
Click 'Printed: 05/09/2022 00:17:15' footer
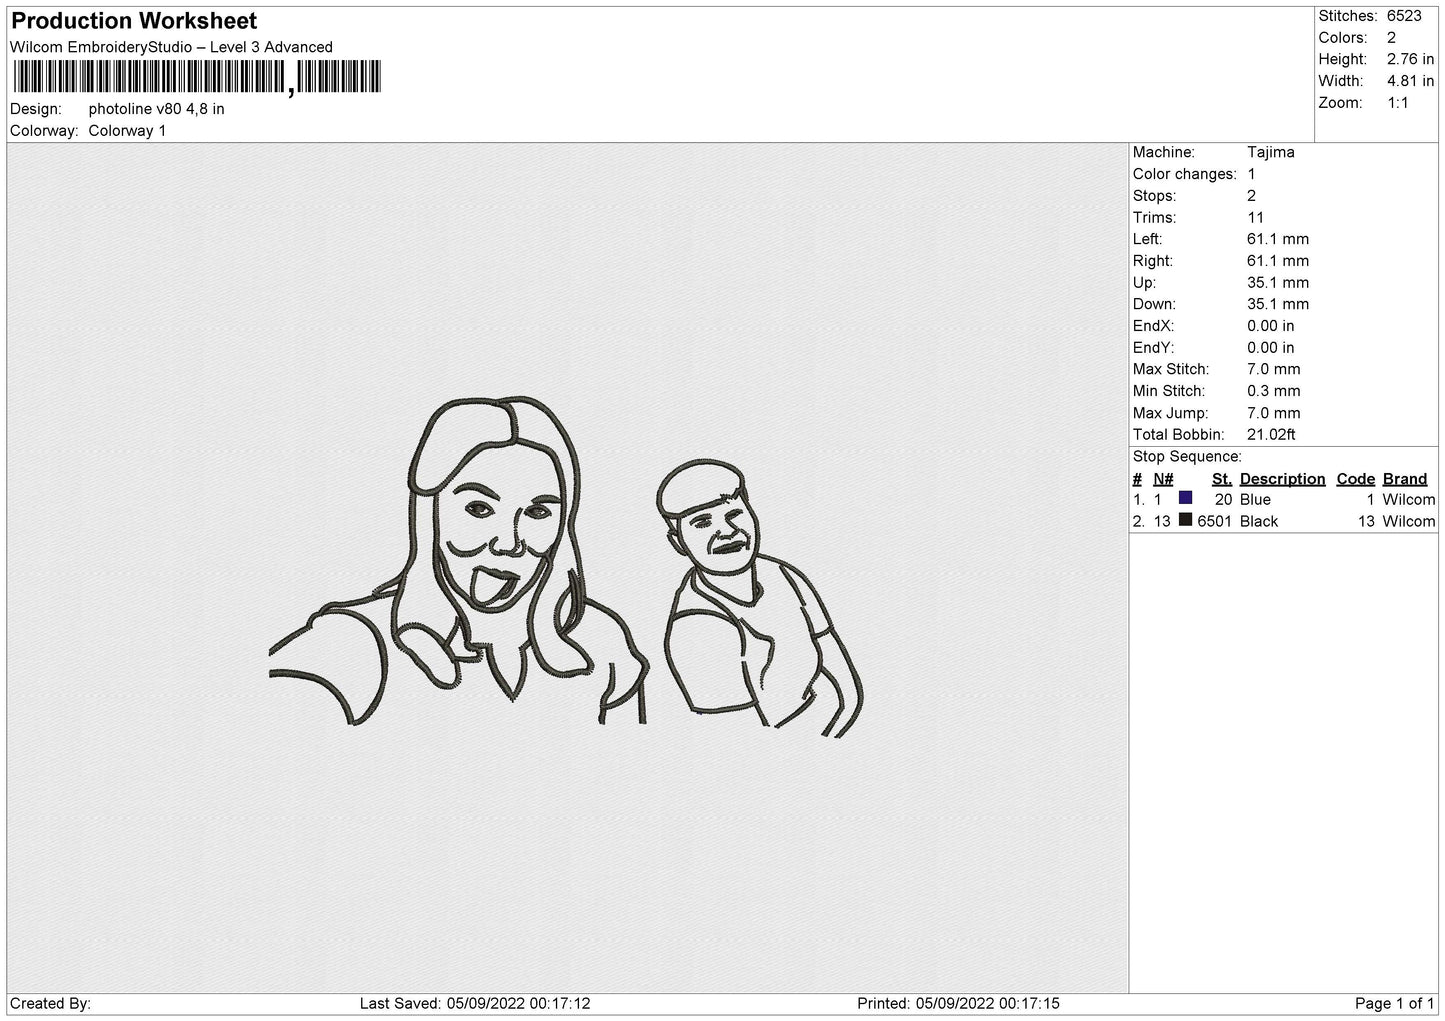958,1004
